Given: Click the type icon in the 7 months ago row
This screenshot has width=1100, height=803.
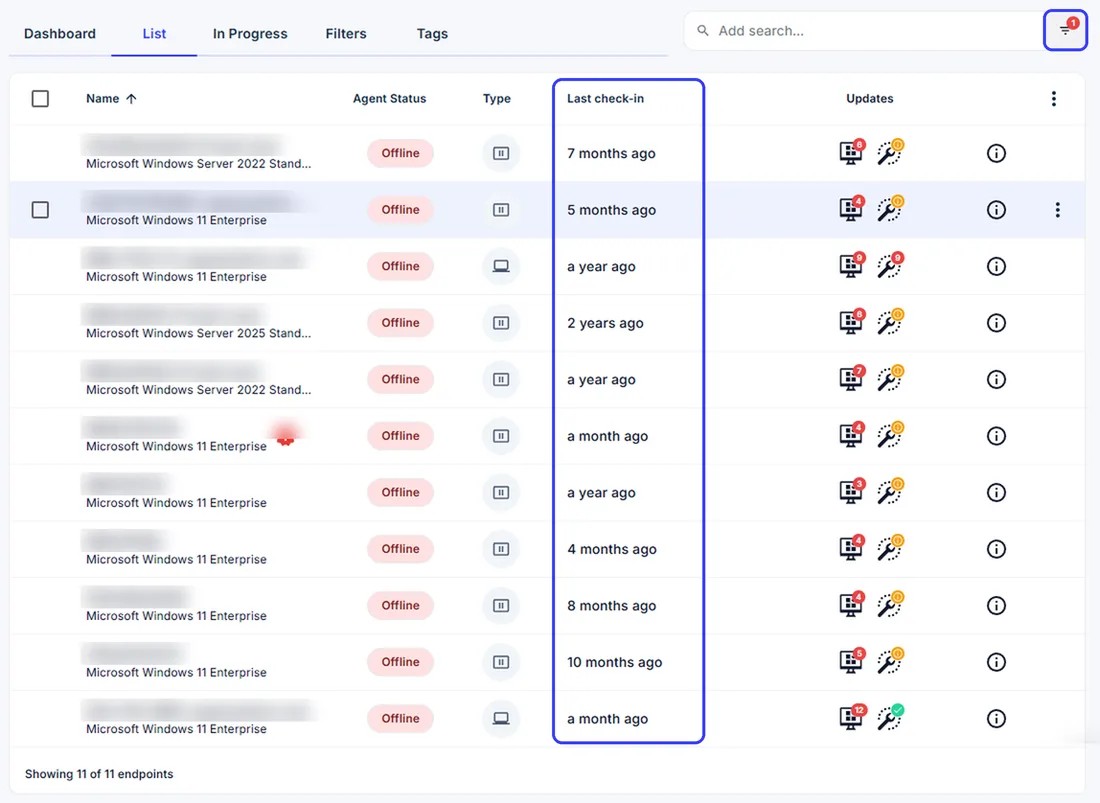Looking at the screenshot, I should pyautogui.click(x=501, y=153).
